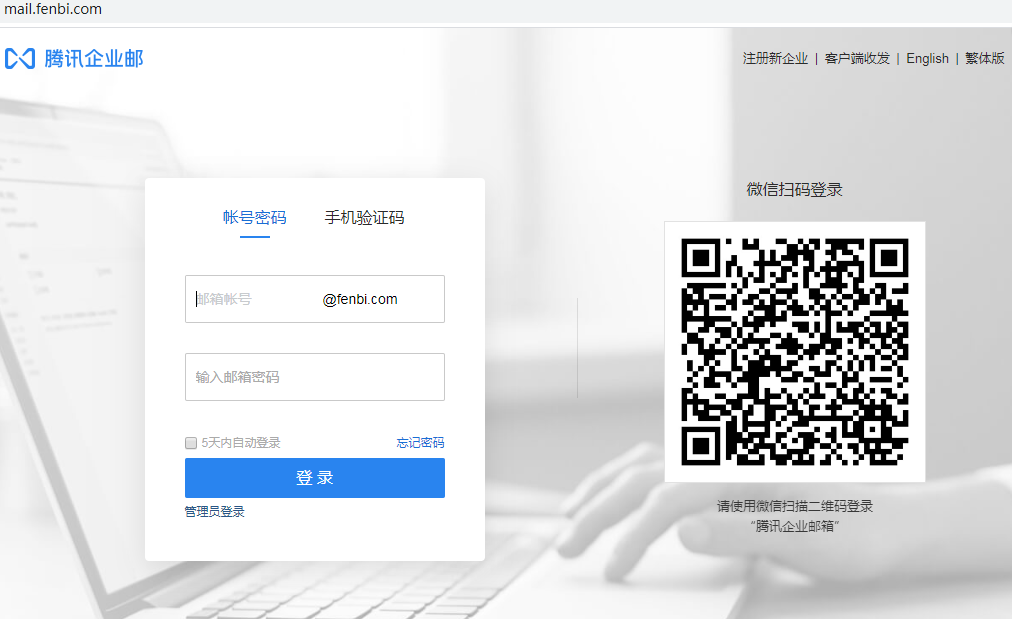Uncheck the auto-login option

pos(190,442)
